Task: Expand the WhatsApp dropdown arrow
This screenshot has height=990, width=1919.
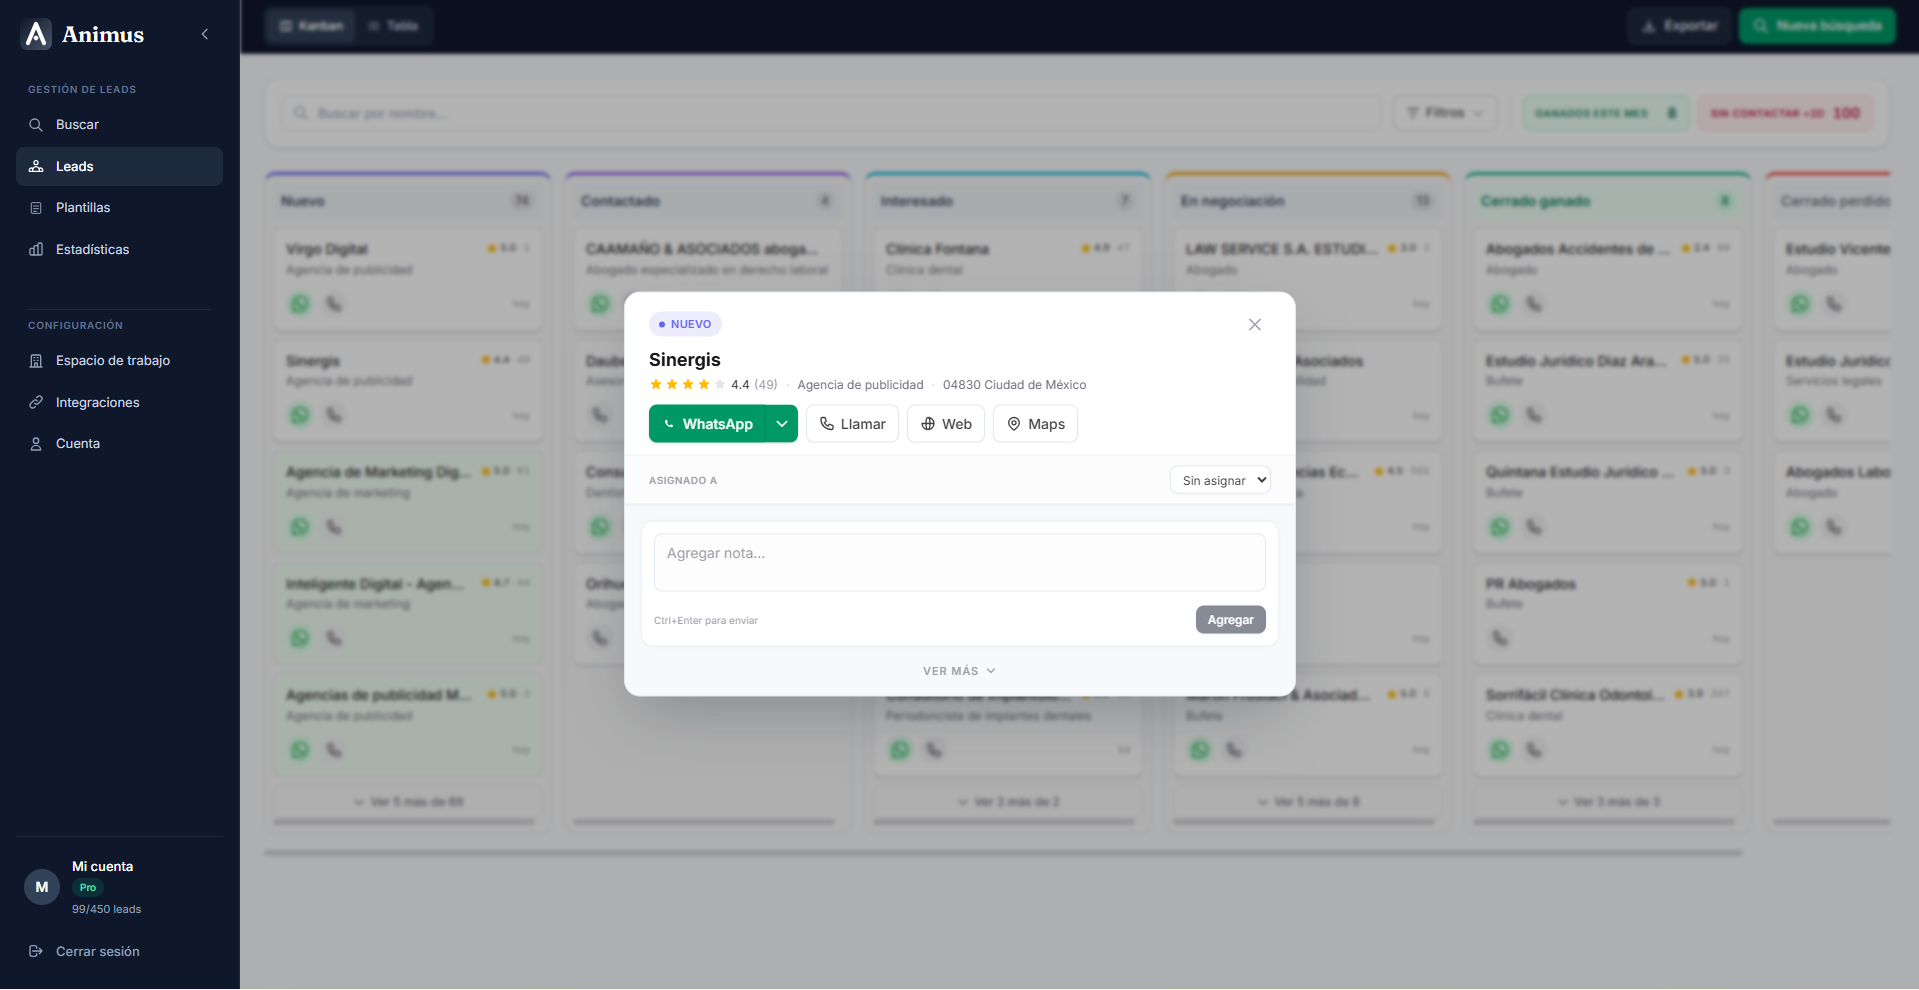Action: click(782, 424)
